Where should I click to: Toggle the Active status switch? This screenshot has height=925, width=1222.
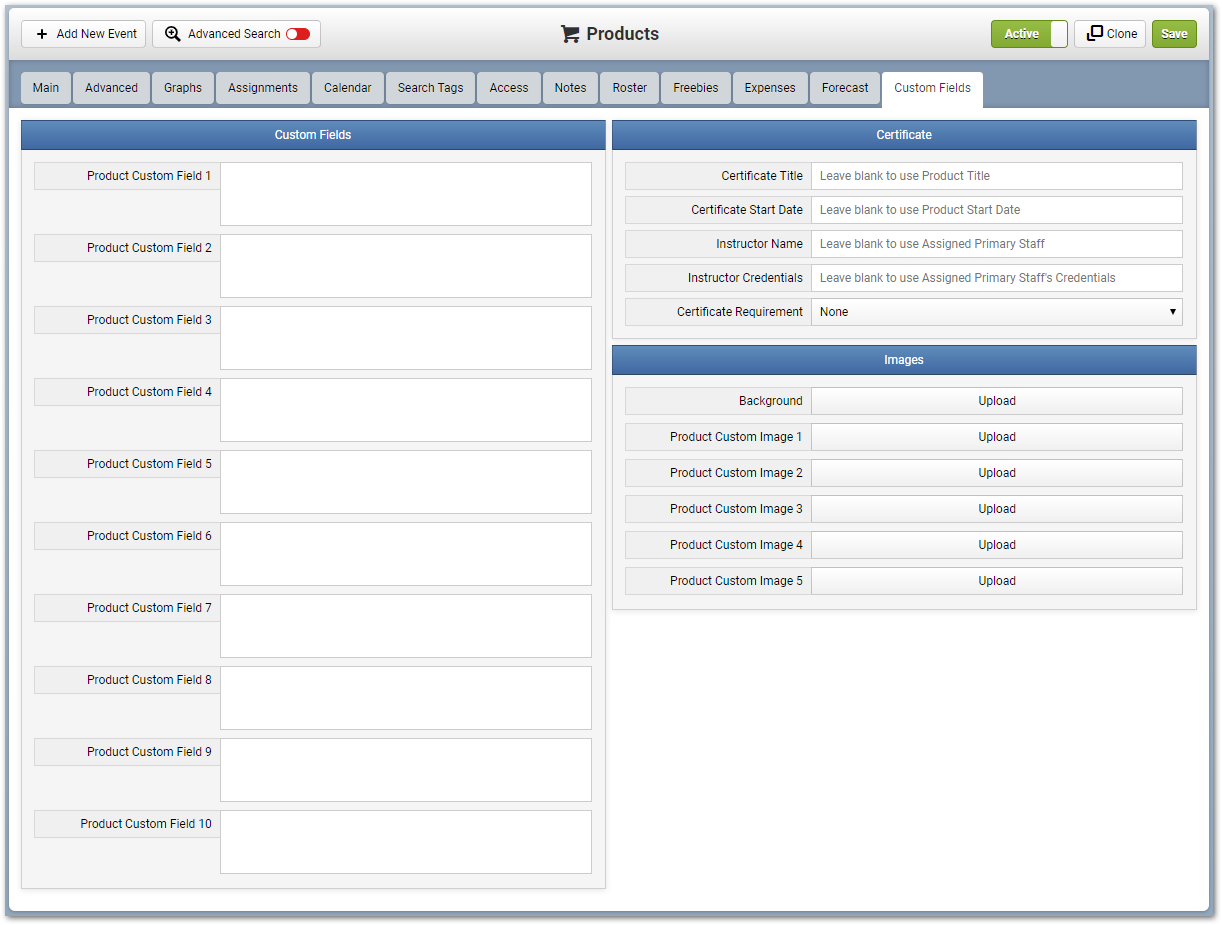click(x=1029, y=34)
